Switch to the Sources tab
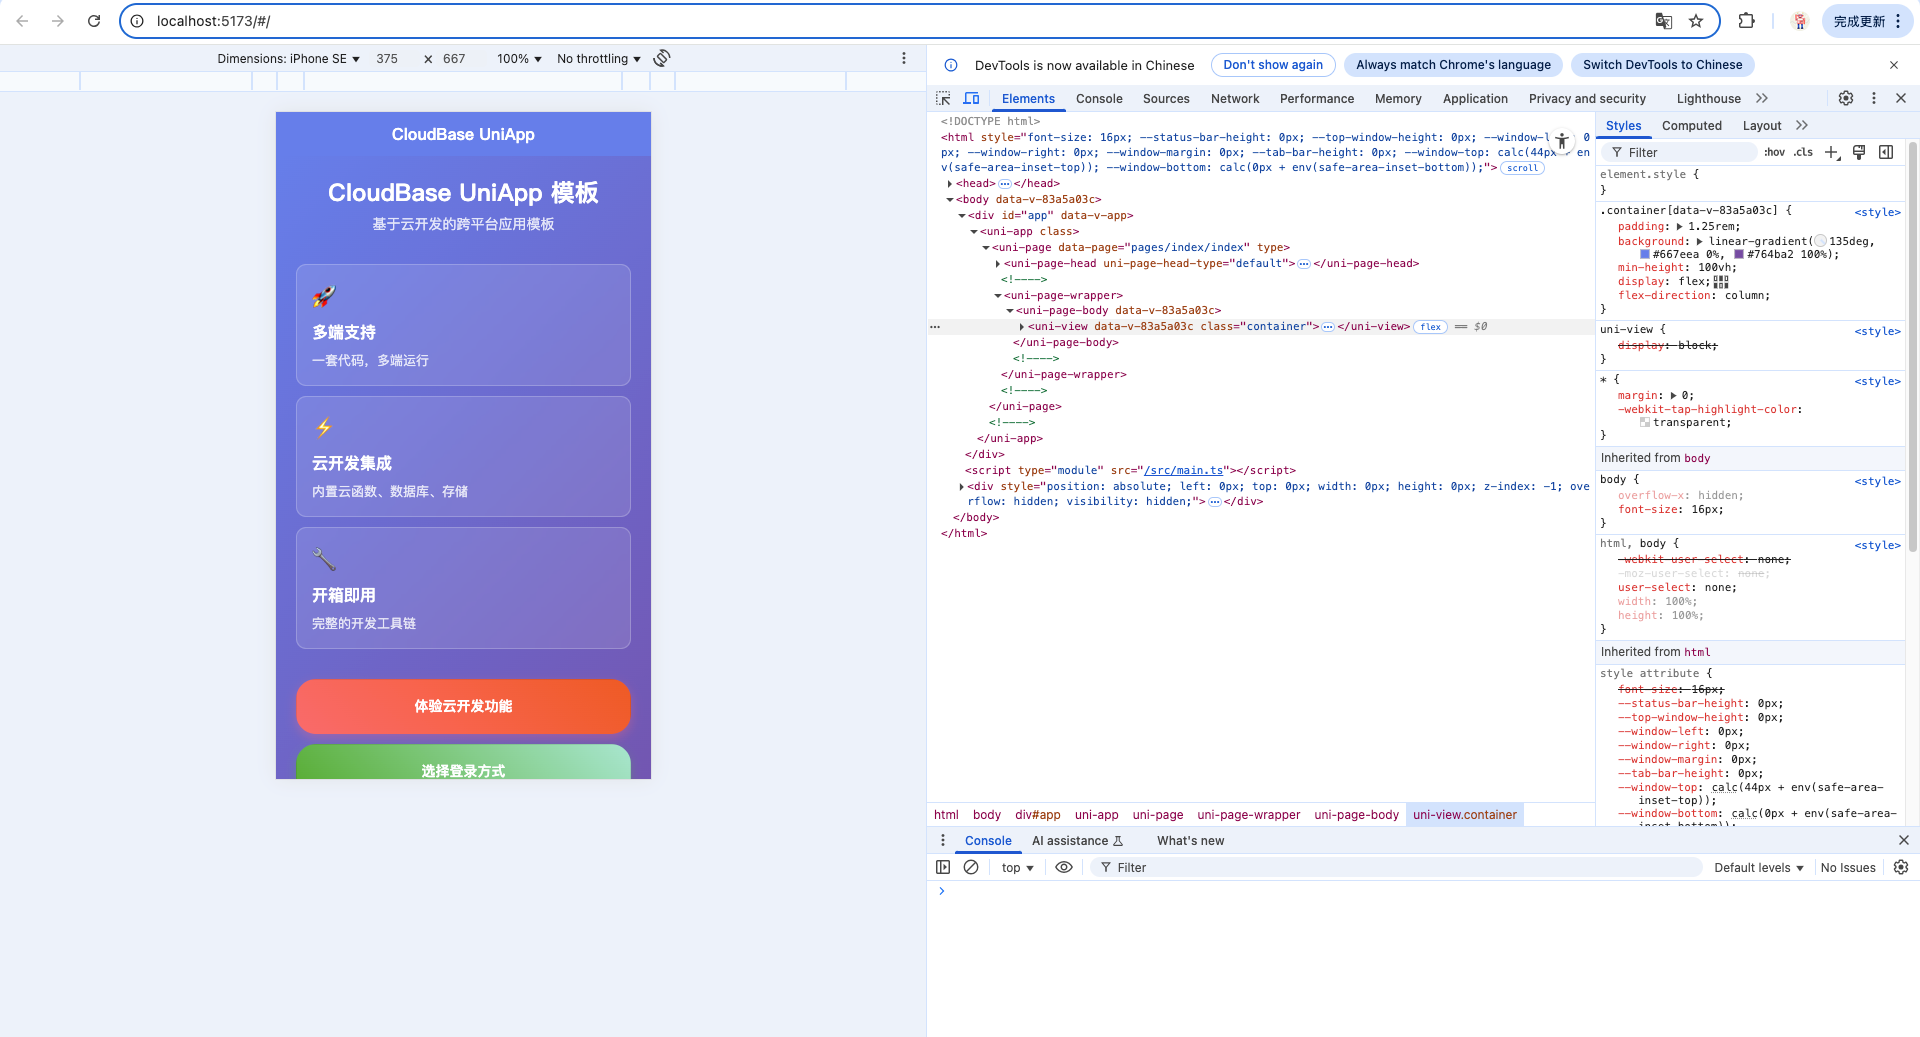The image size is (1920, 1037). pyautogui.click(x=1166, y=98)
